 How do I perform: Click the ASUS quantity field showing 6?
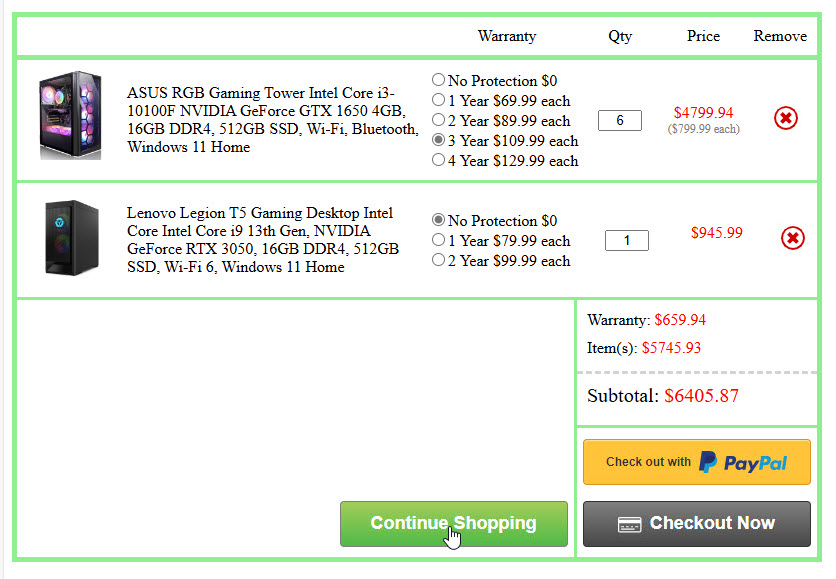coord(620,120)
